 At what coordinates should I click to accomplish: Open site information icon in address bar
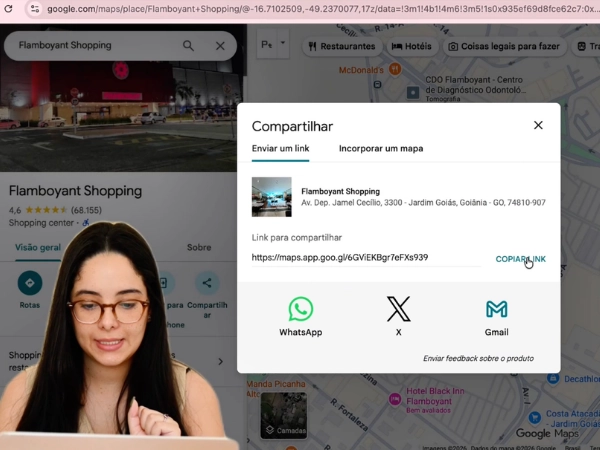(35, 8)
